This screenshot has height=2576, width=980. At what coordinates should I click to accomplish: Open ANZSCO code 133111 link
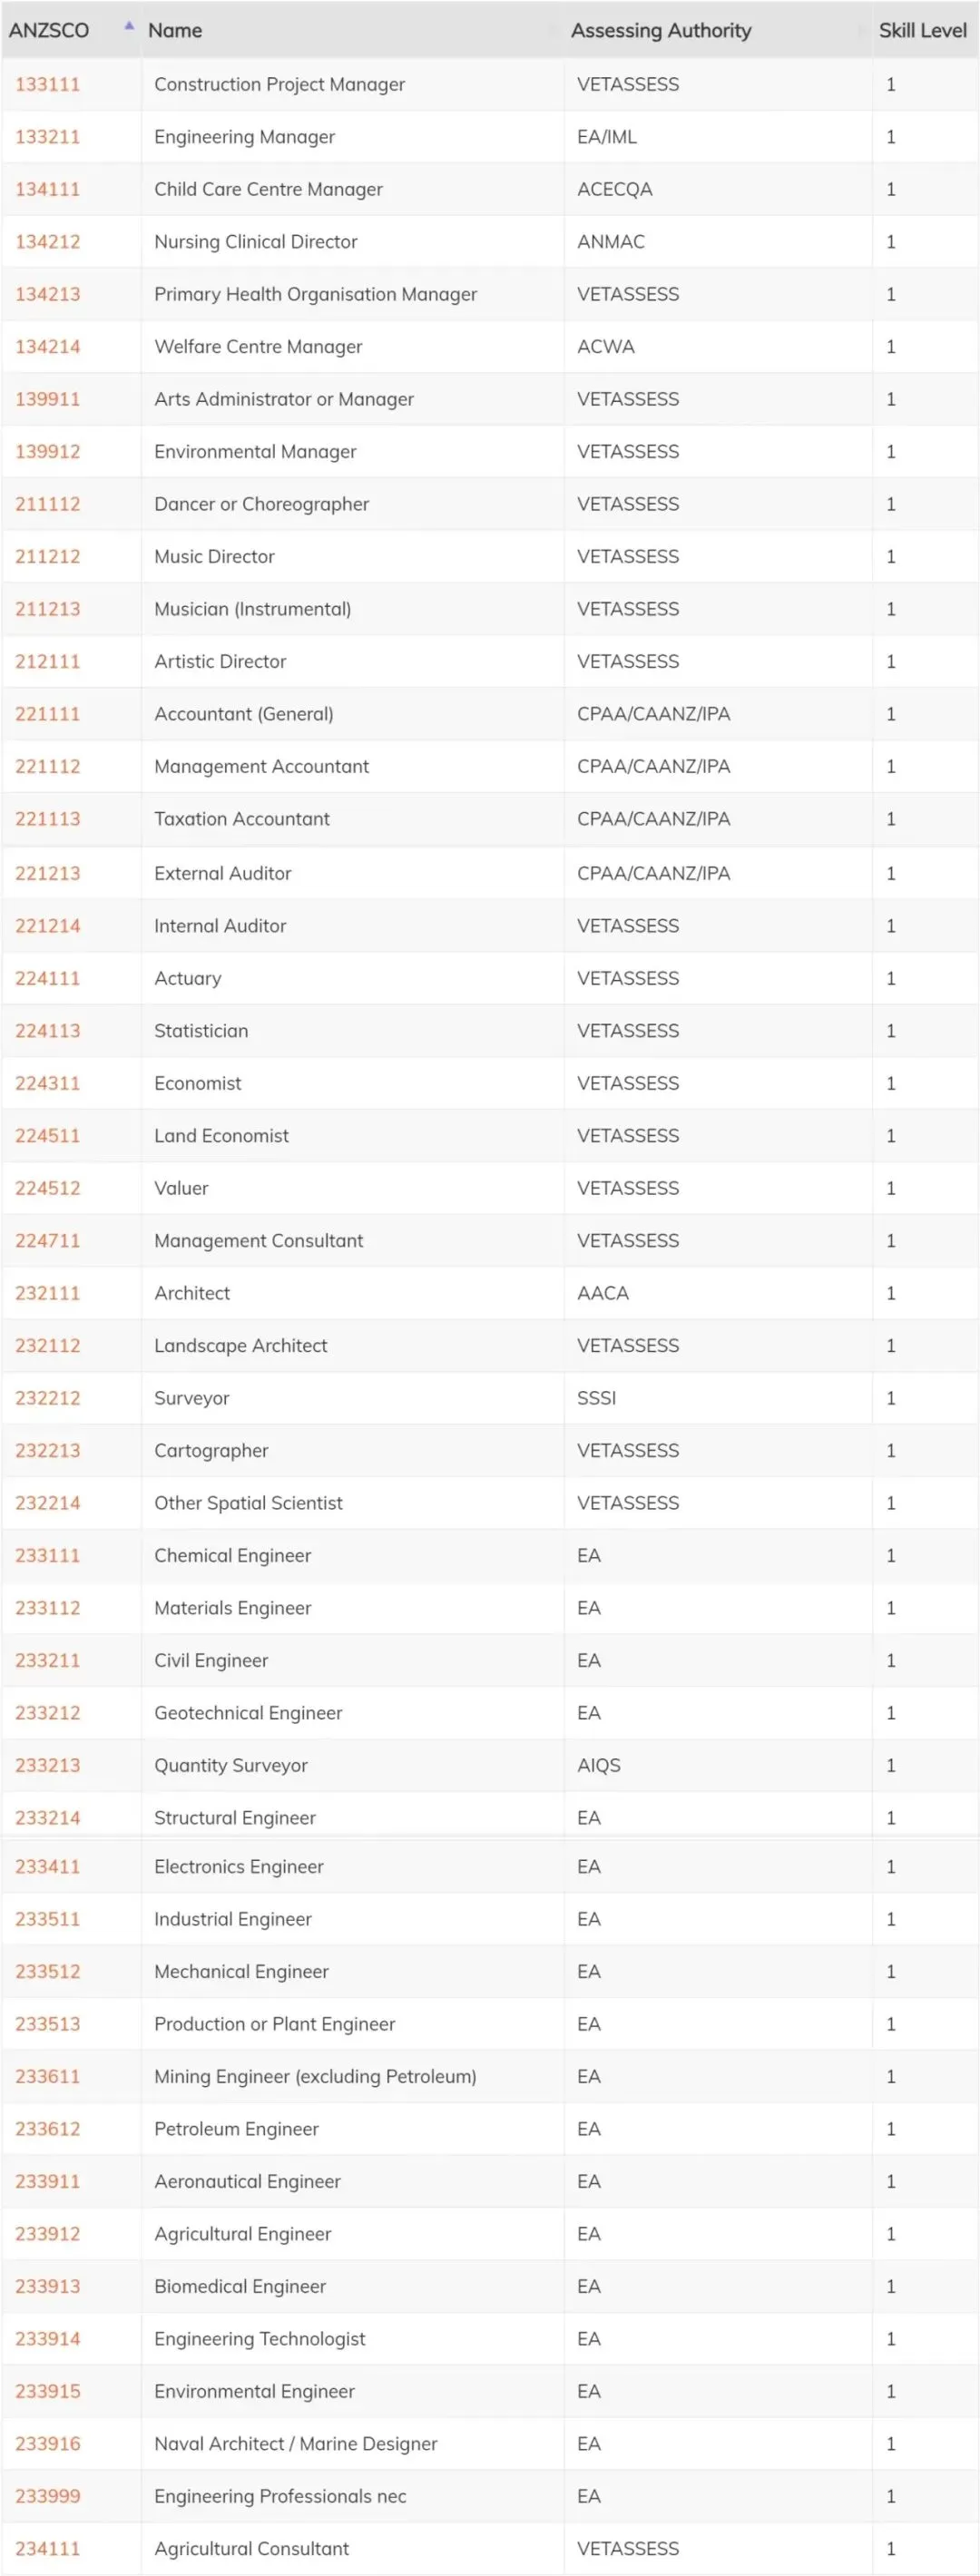47,85
